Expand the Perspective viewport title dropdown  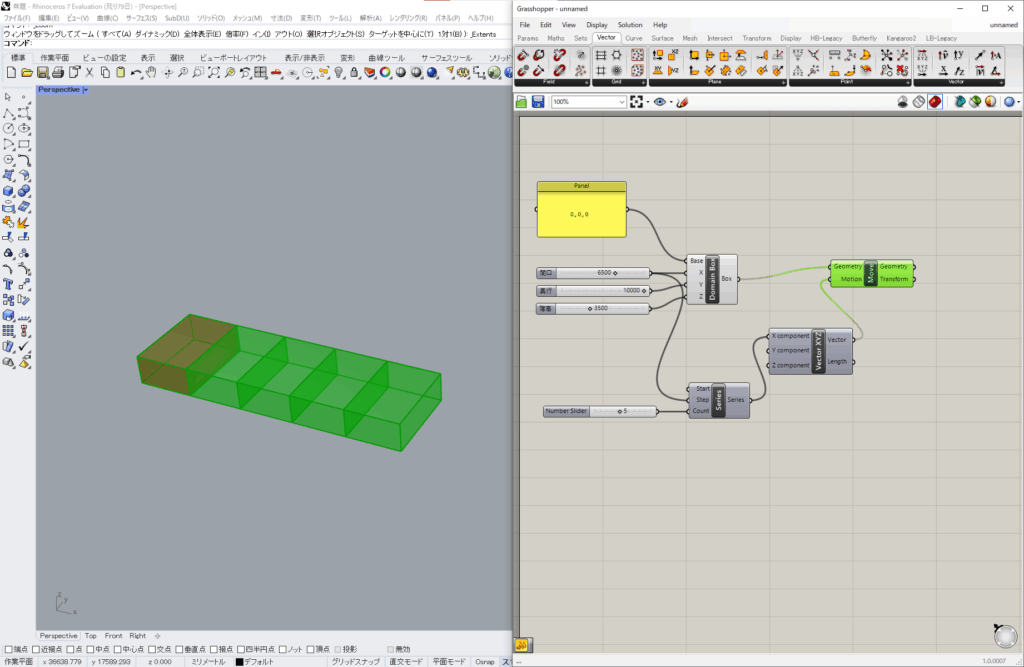(86, 90)
